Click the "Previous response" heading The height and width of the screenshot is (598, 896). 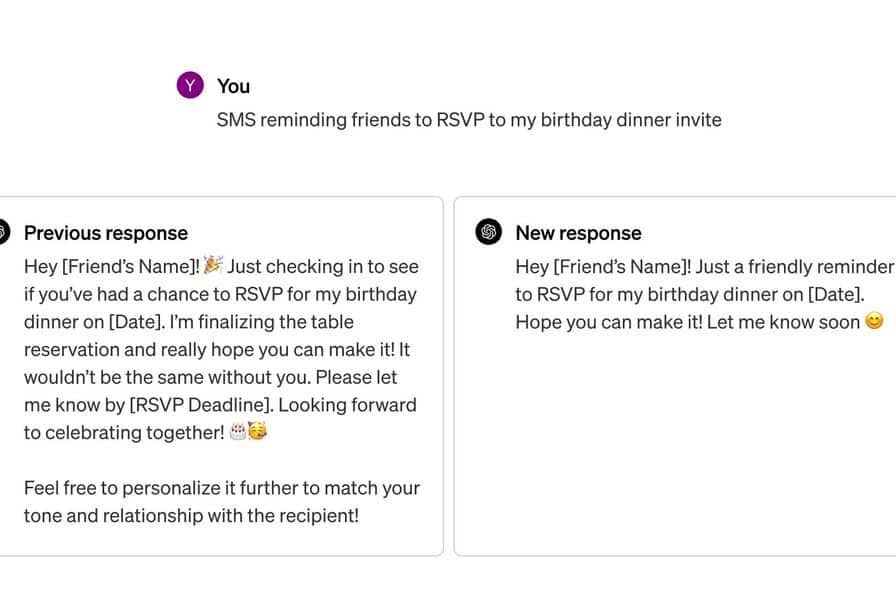[x=106, y=233]
